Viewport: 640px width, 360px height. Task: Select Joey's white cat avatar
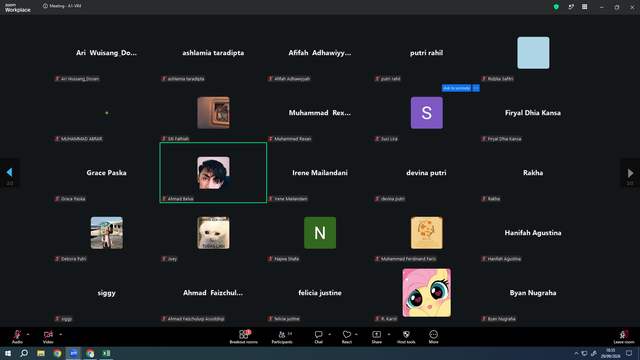[213, 233]
